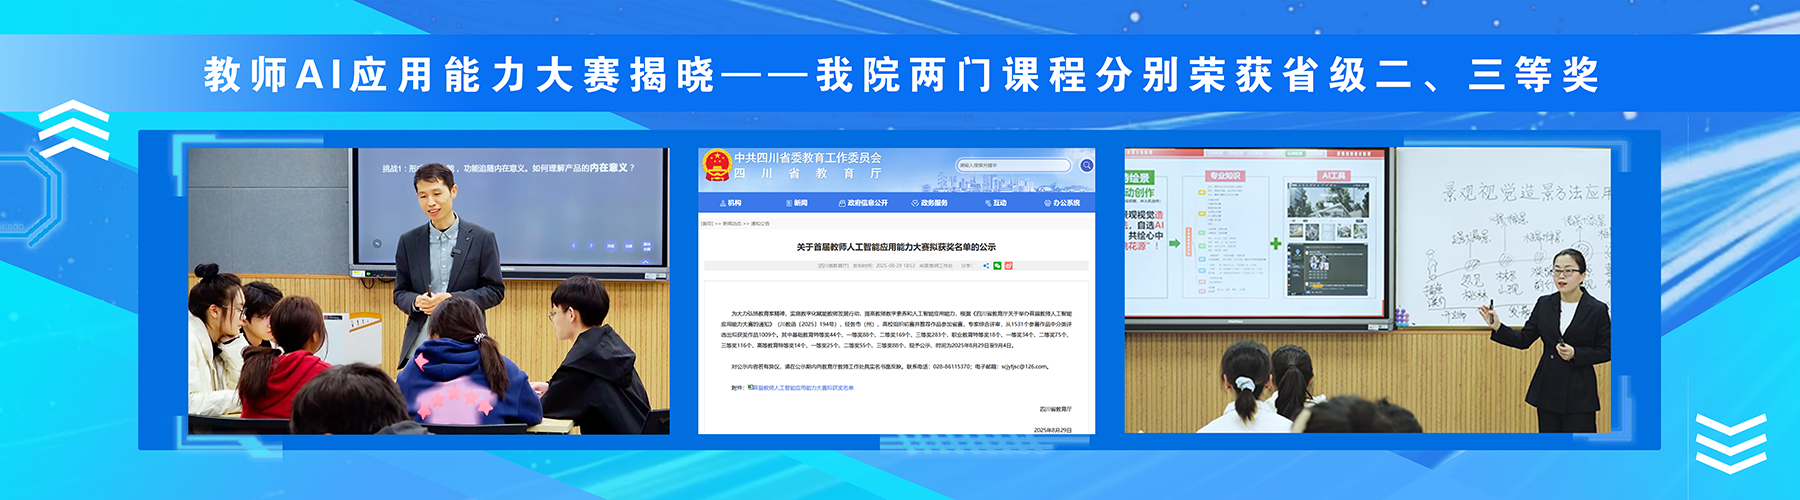
Task: Click the red Weibo share icon
Action: (1008, 266)
